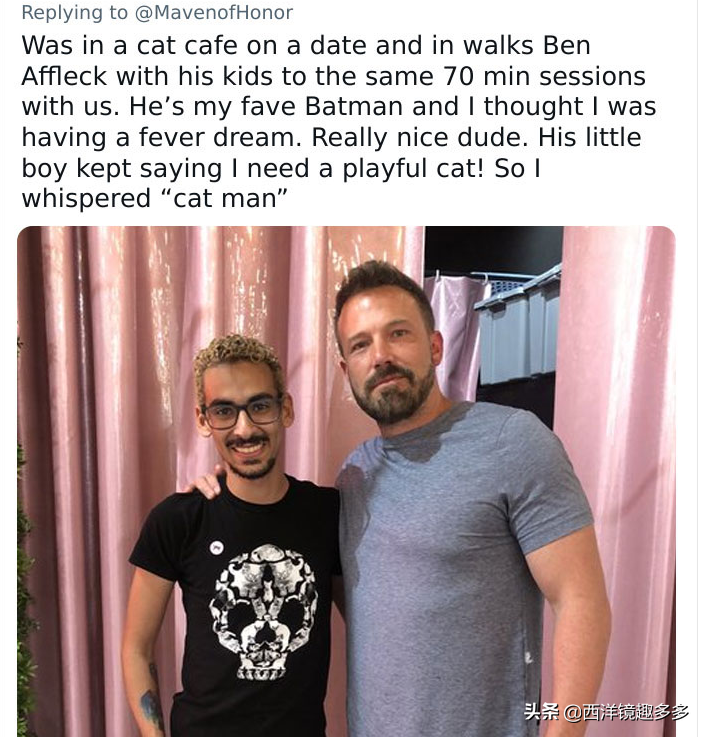Click the curly blond hair of left man
This screenshot has width=705, height=737.
pyautogui.click(x=238, y=356)
